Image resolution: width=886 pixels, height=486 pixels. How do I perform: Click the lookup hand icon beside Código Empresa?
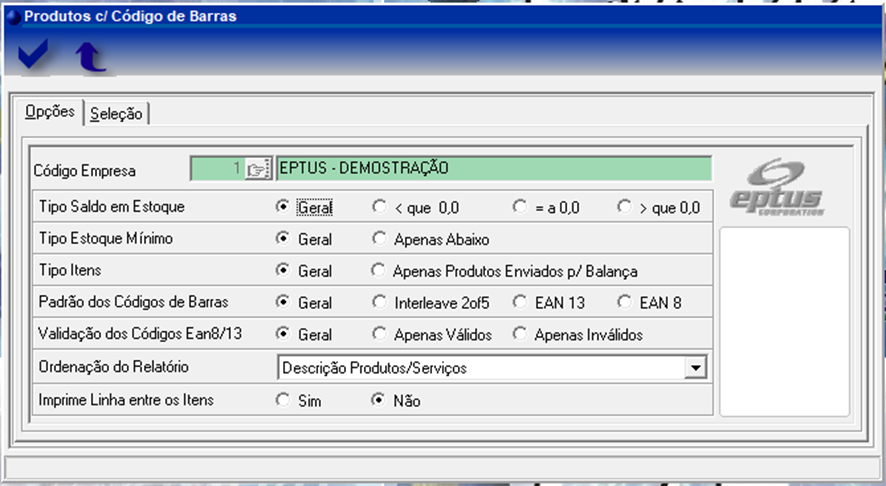click(258, 168)
